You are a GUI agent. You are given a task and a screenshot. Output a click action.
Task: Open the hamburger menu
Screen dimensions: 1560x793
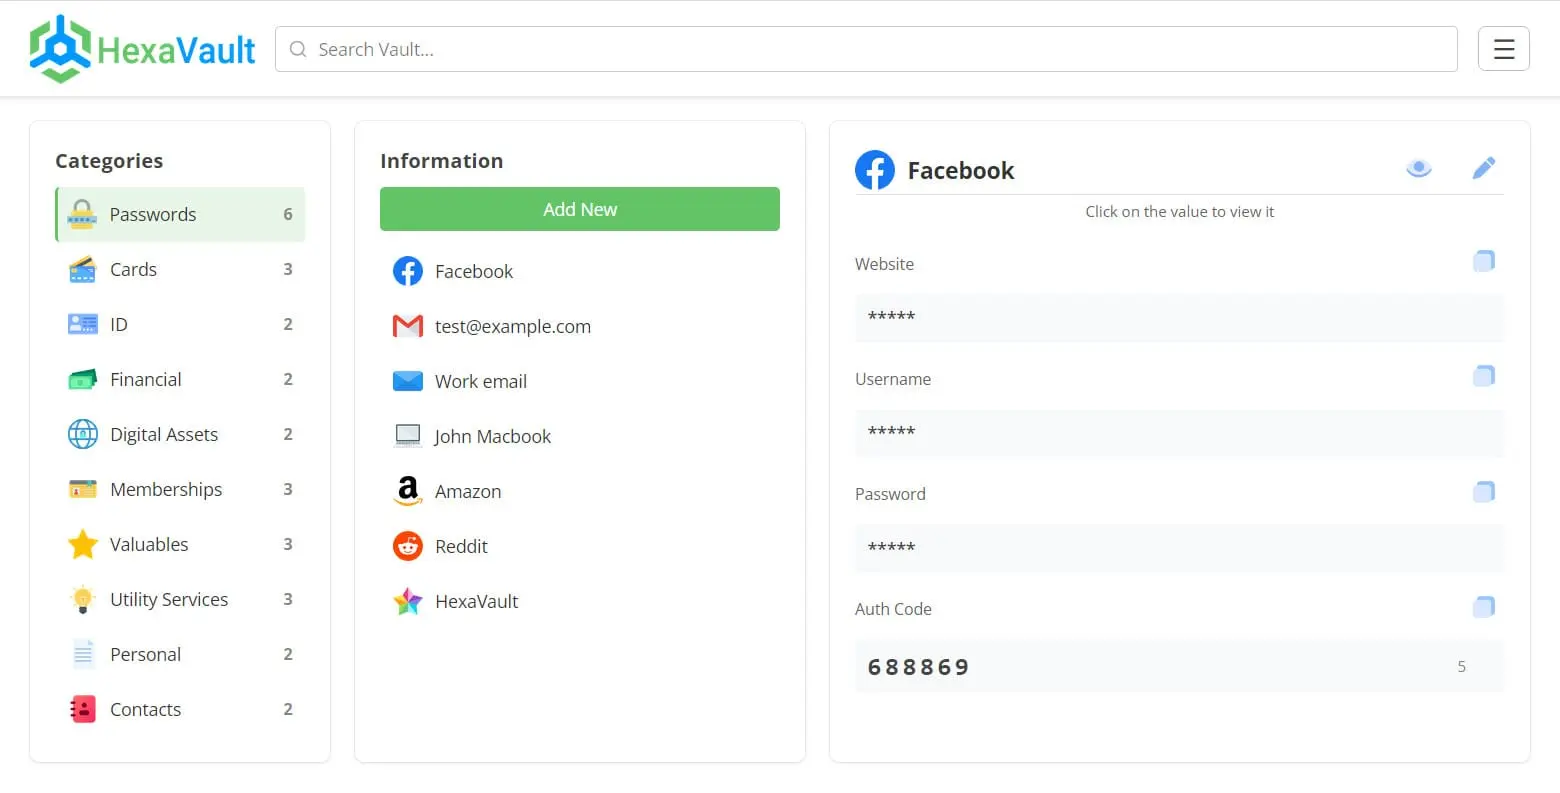pos(1503,49)
